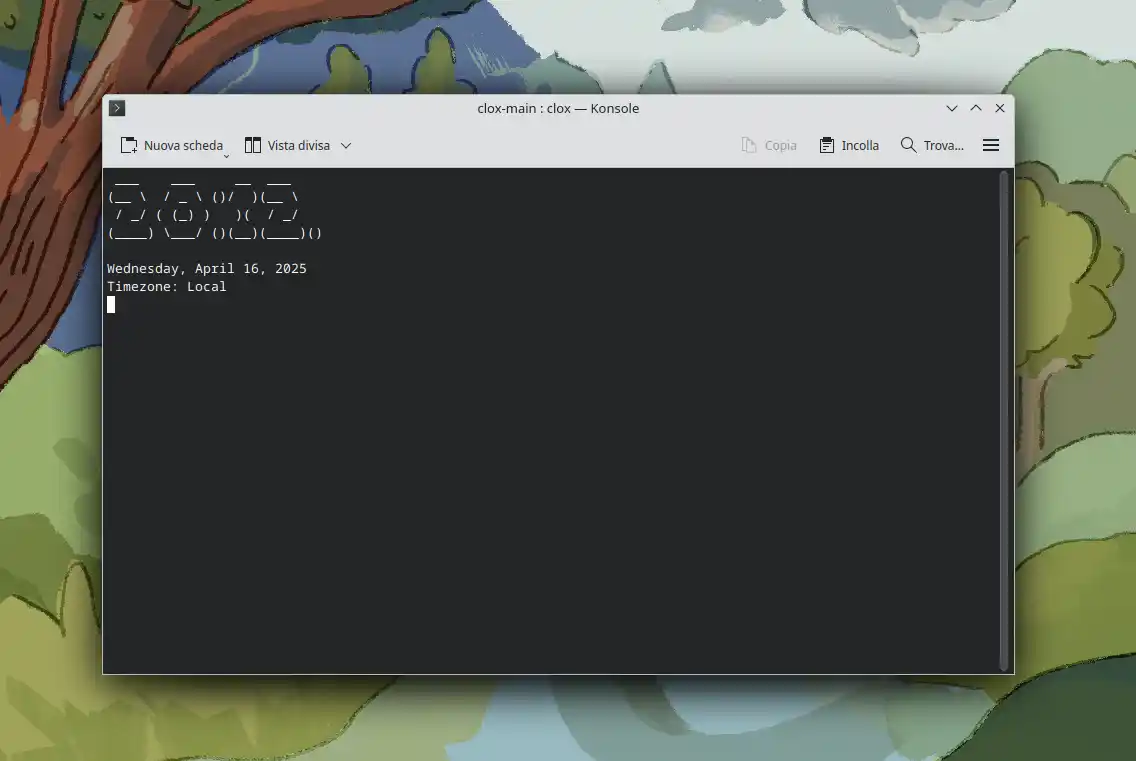1136x761 pixels.
Task: Click the 'Wednesday, April 16, 2025' text line
Action: point(207,269)
